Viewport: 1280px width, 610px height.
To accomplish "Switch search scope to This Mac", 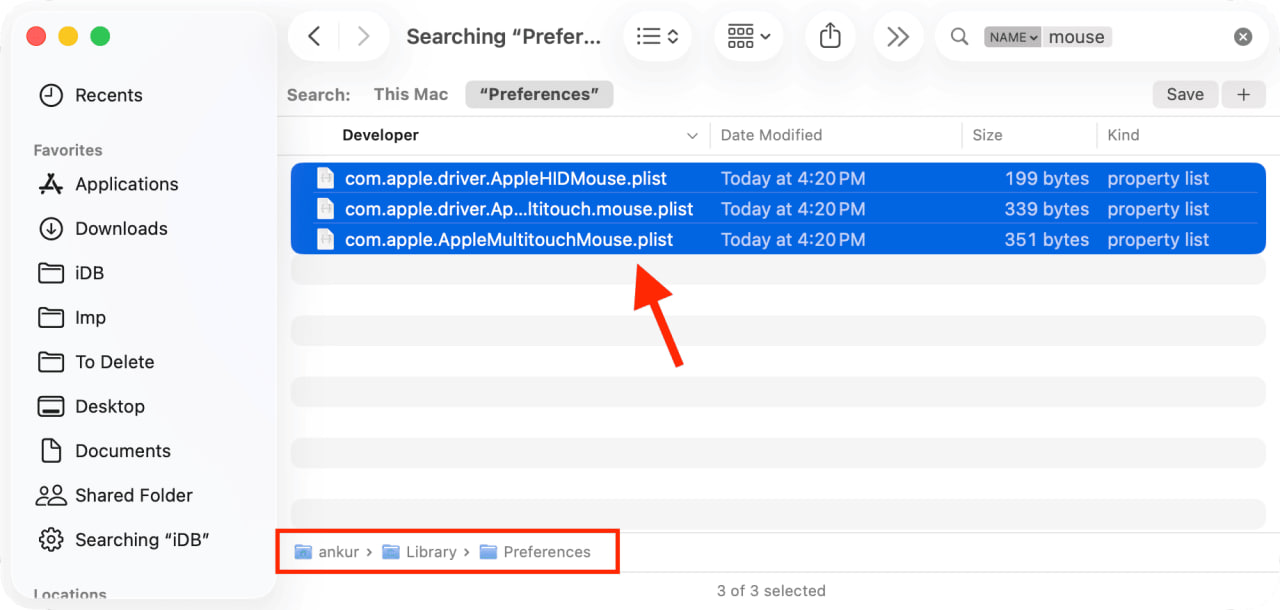I will point(410,94).
